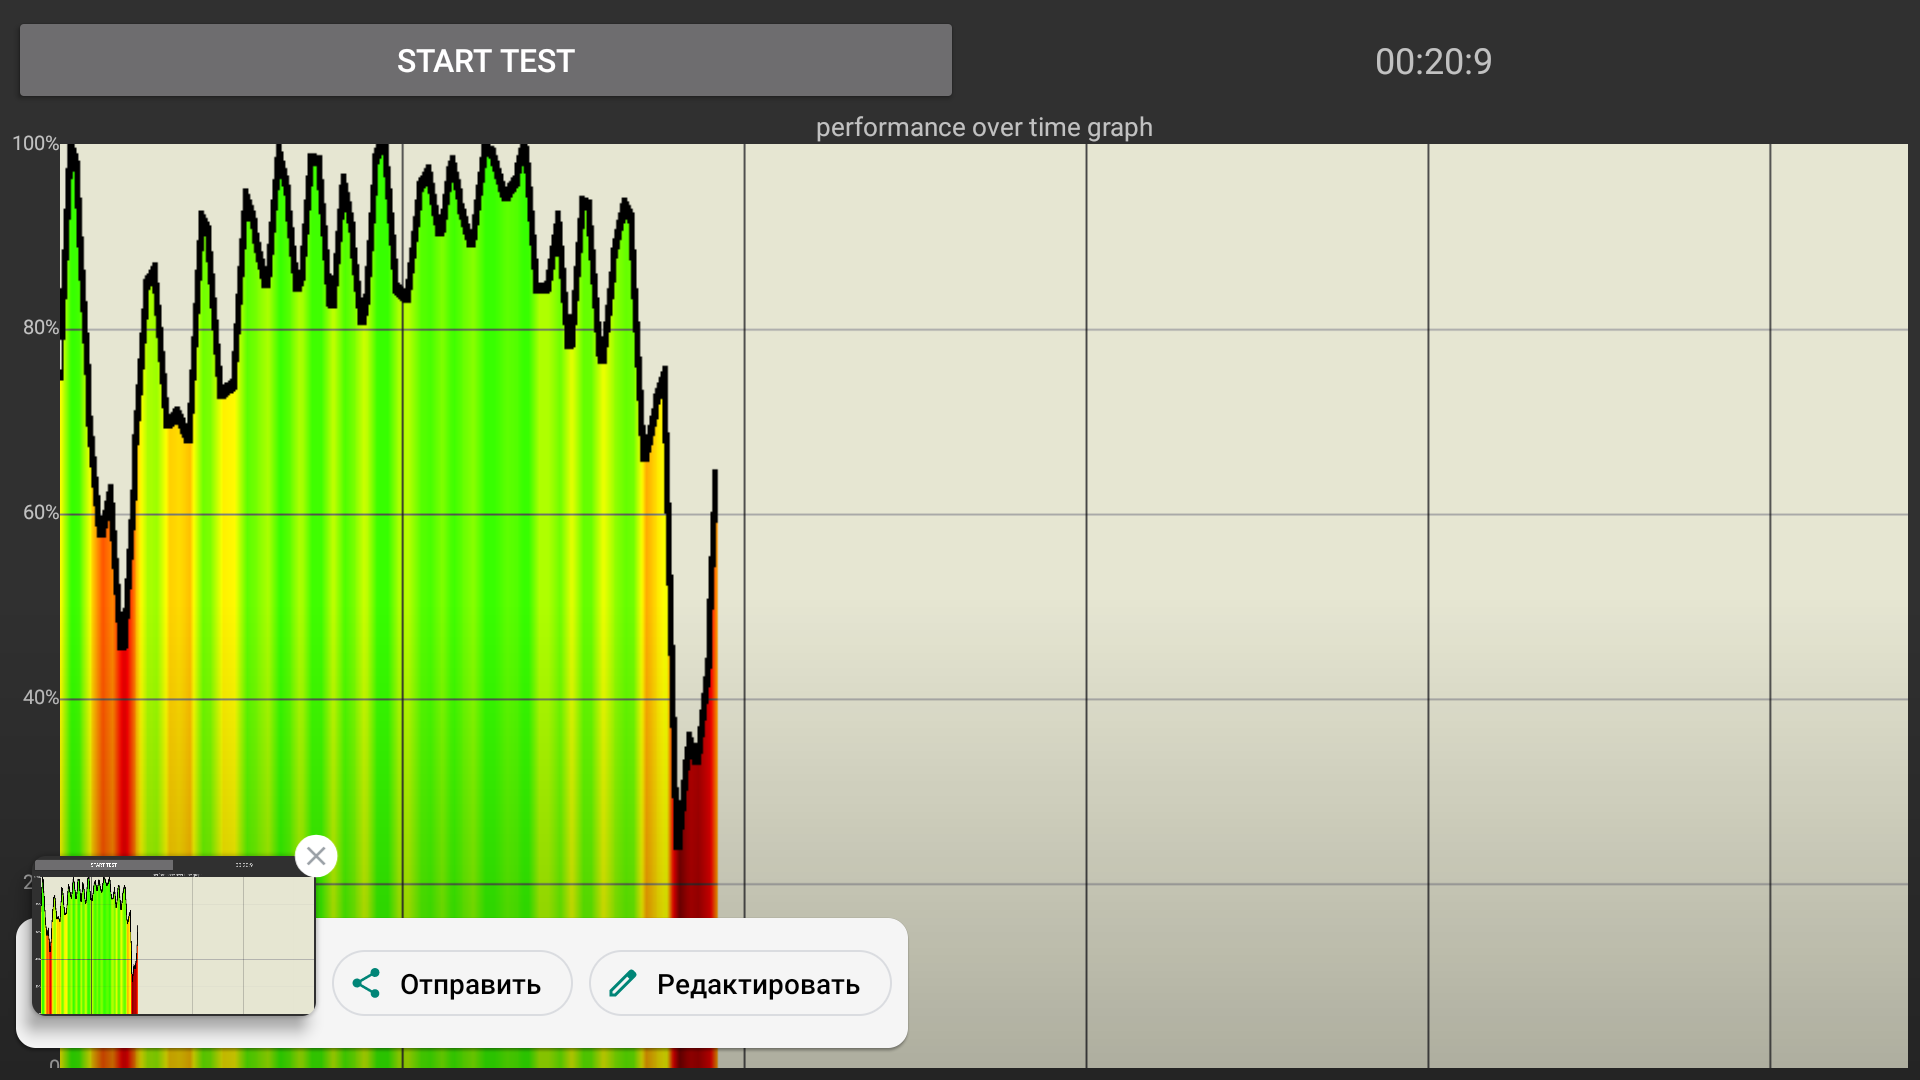This screenshot has width=1920, height=1080.
Task: Dismiss screenshot preview with the X icon
Action: pos(316,856)
